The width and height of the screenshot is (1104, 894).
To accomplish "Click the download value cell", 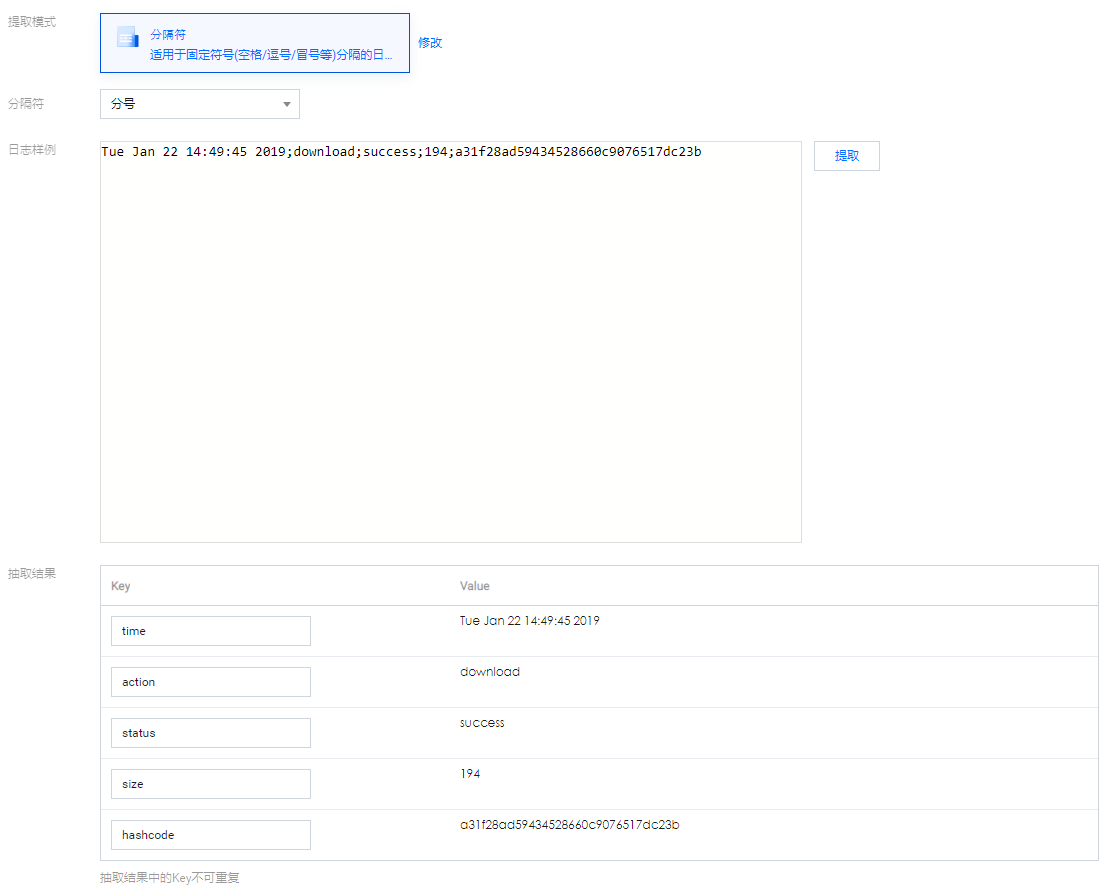I will [x=490, y=672].
